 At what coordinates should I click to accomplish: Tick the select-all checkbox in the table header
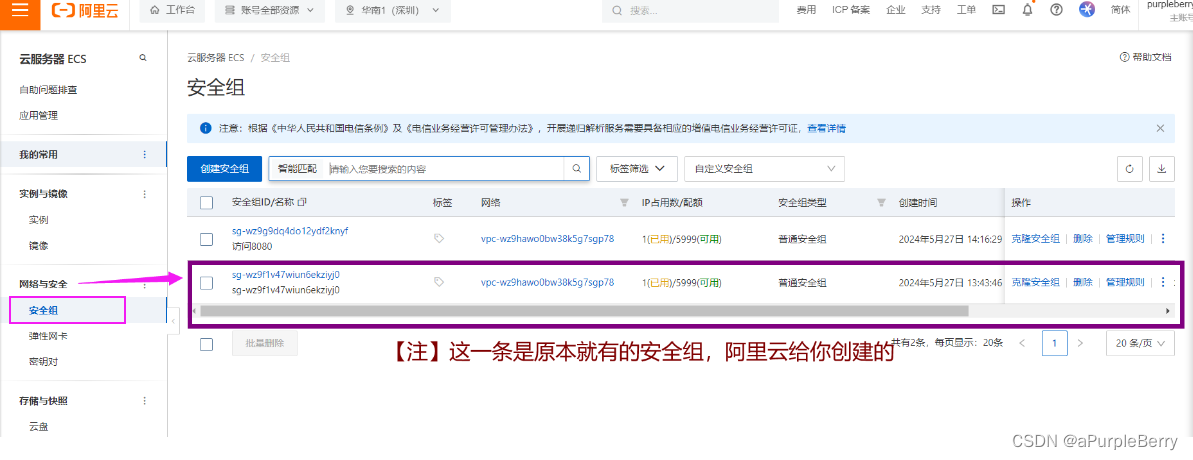tap(206, 202)
